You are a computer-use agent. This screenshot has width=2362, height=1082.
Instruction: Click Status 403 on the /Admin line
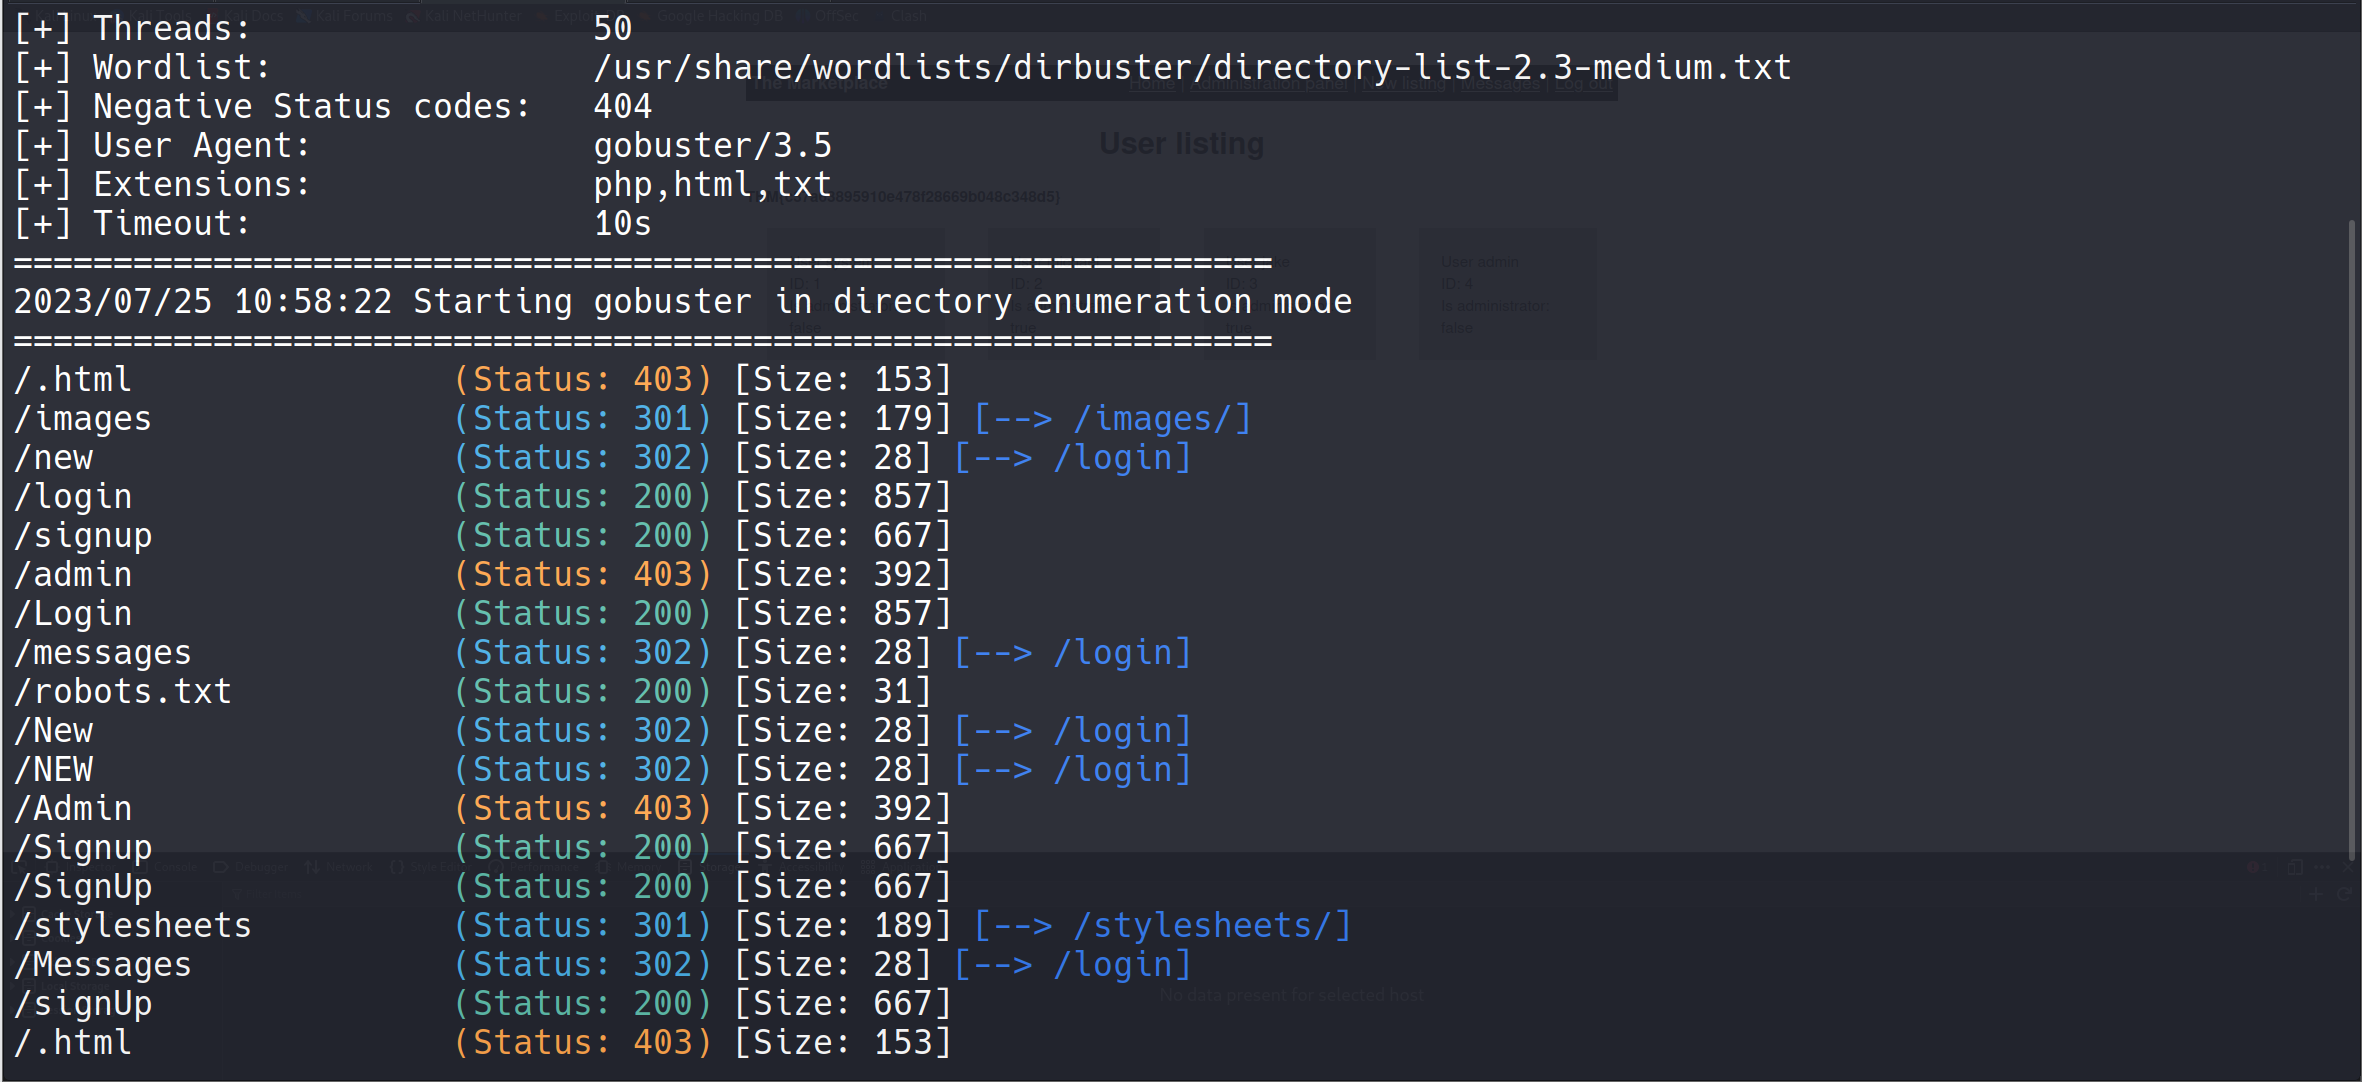[582, 809]
